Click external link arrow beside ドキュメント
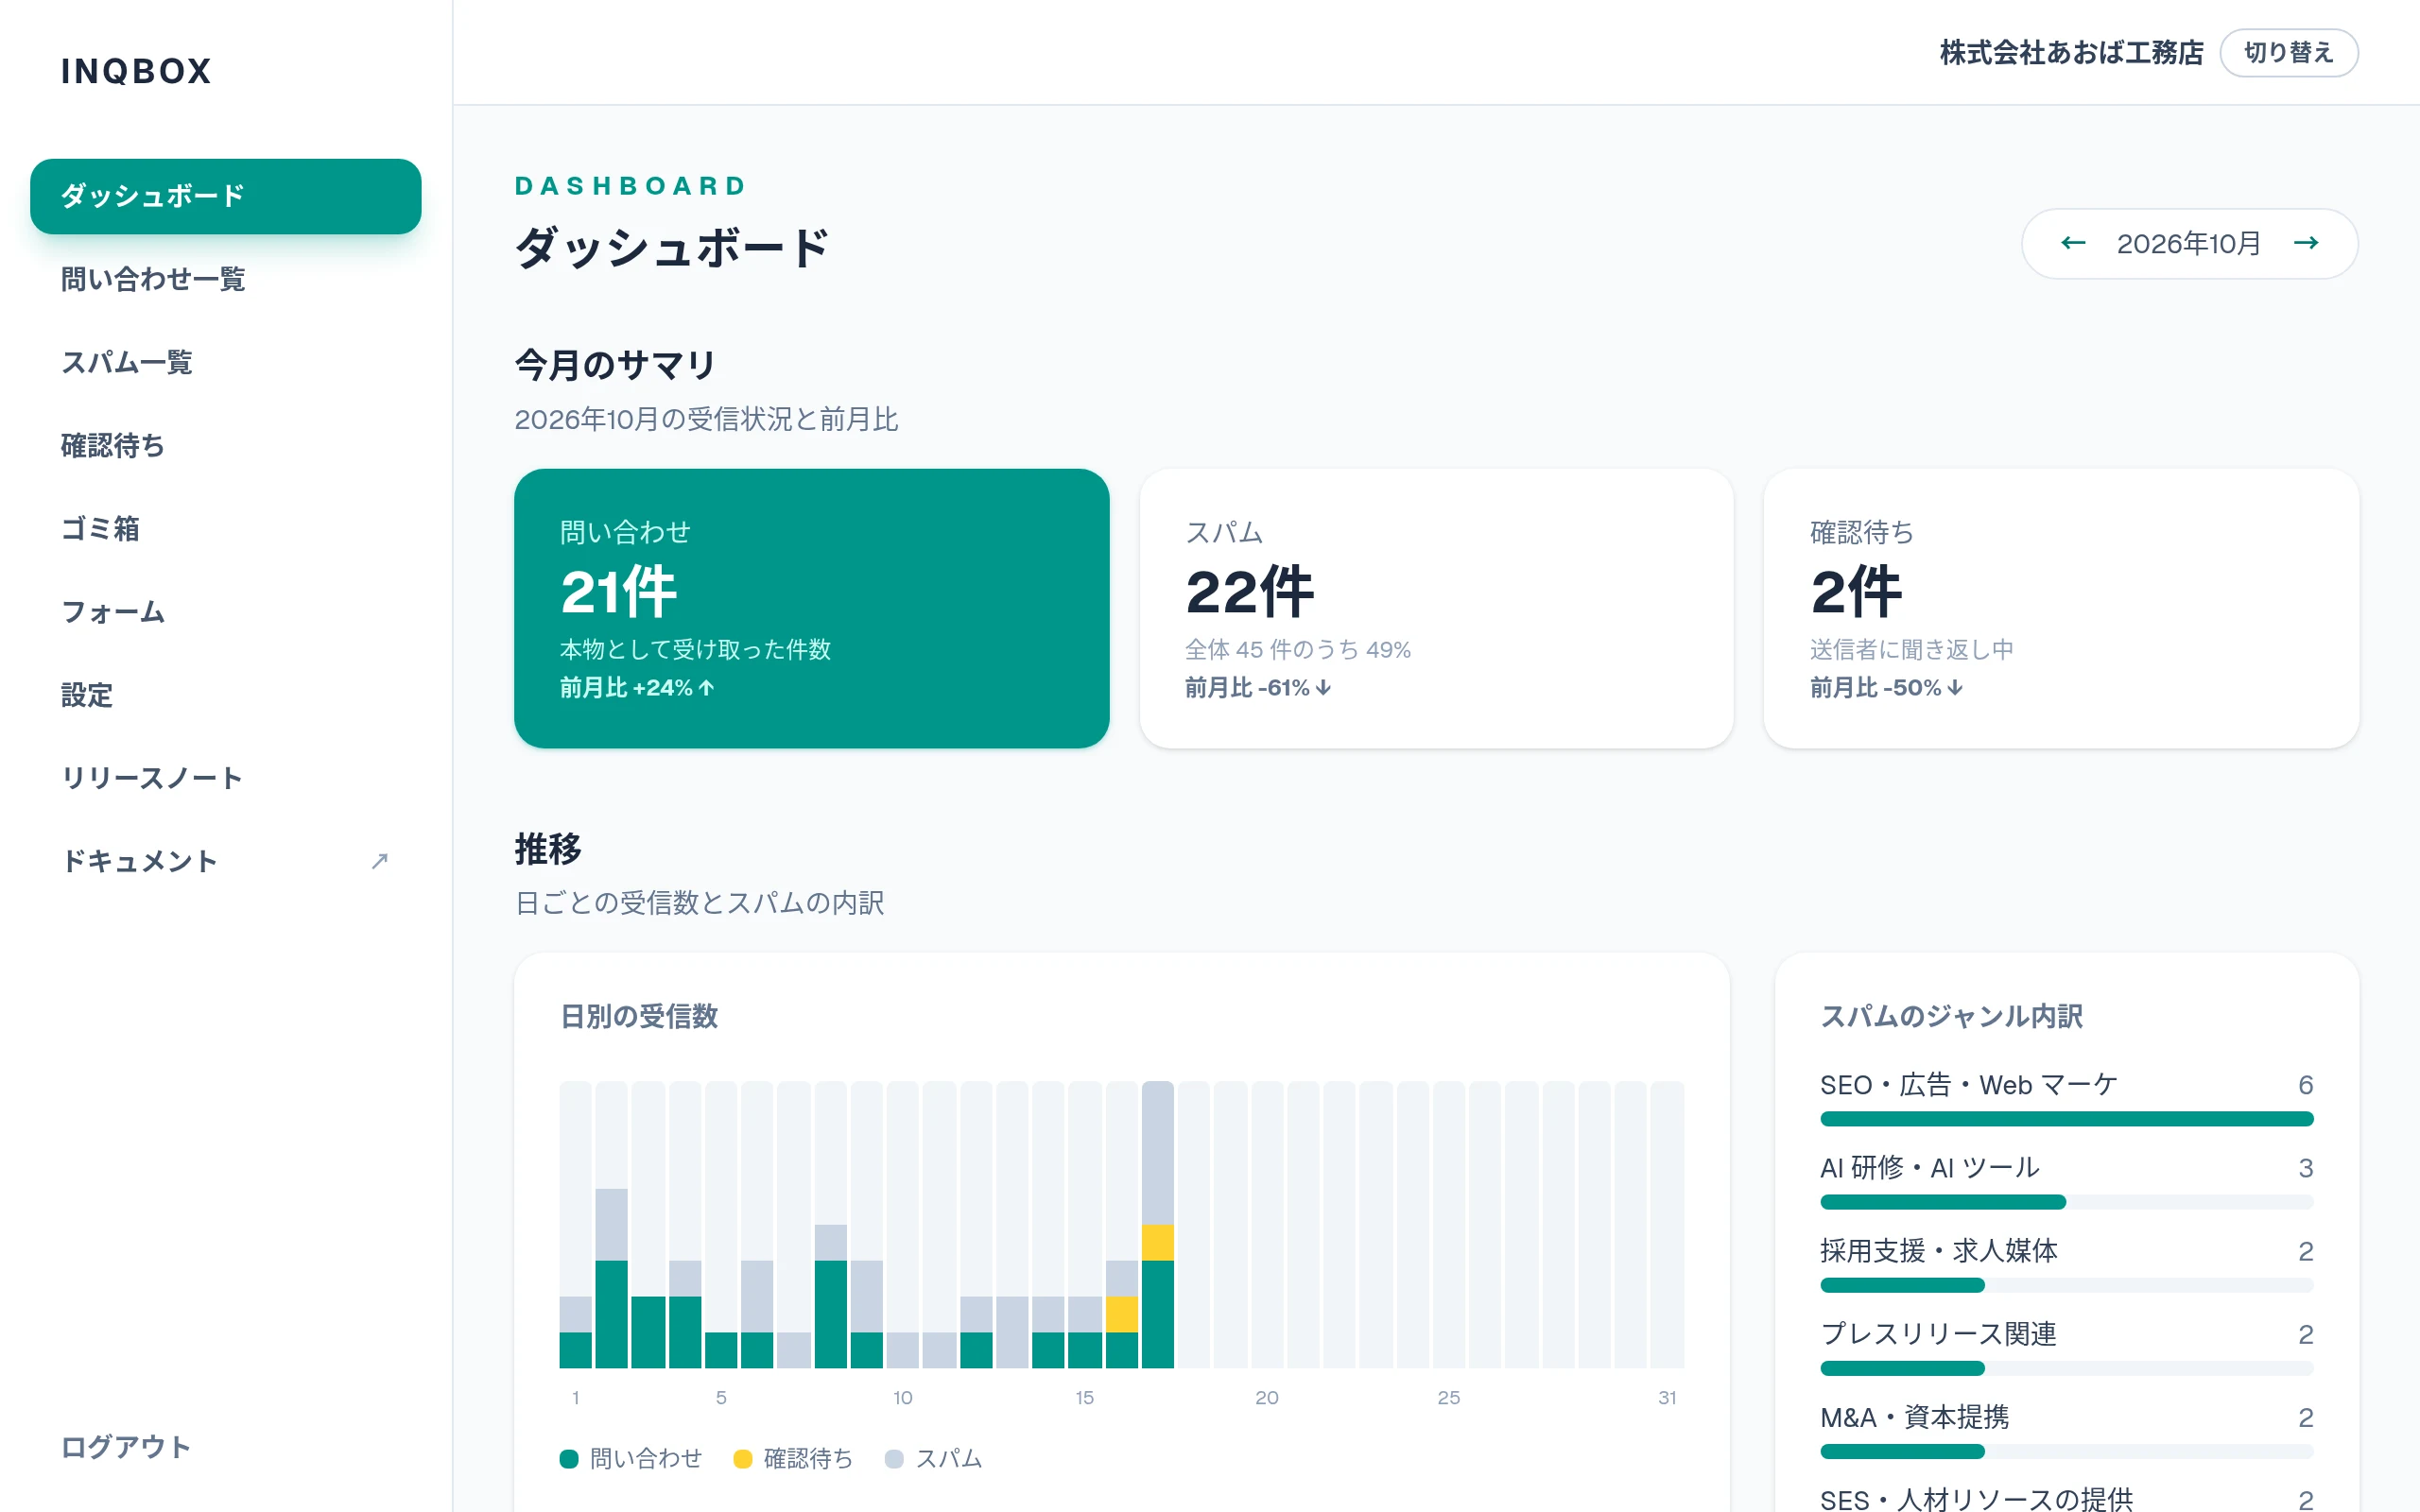 (x=380, y=861)
